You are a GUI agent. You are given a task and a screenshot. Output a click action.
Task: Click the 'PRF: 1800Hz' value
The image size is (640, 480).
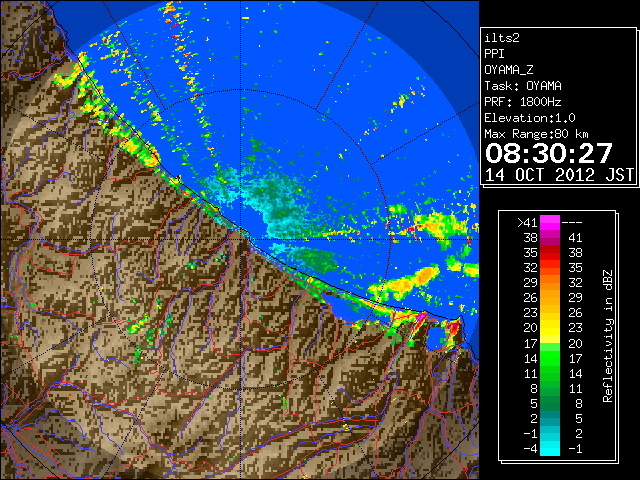[523, 102]
